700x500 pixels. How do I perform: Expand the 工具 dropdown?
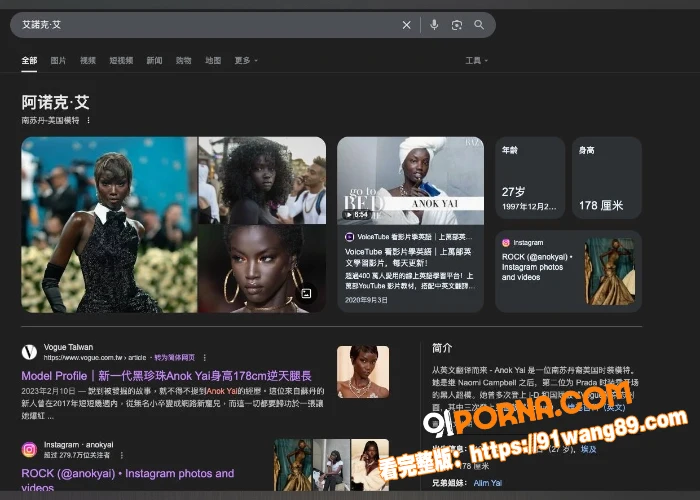(476, 60)
